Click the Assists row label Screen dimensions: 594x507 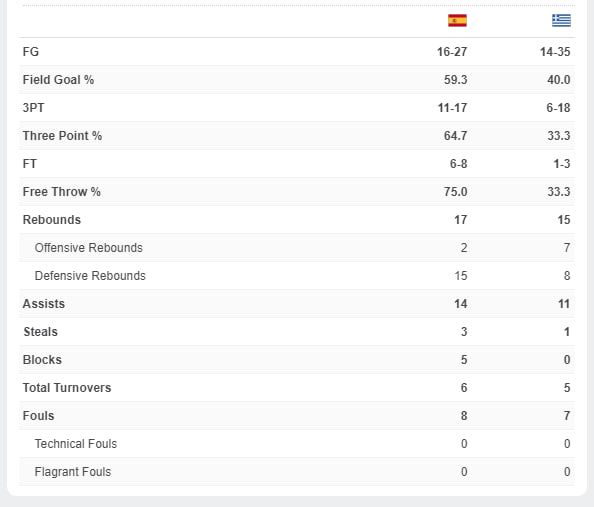tap(44, 304)
